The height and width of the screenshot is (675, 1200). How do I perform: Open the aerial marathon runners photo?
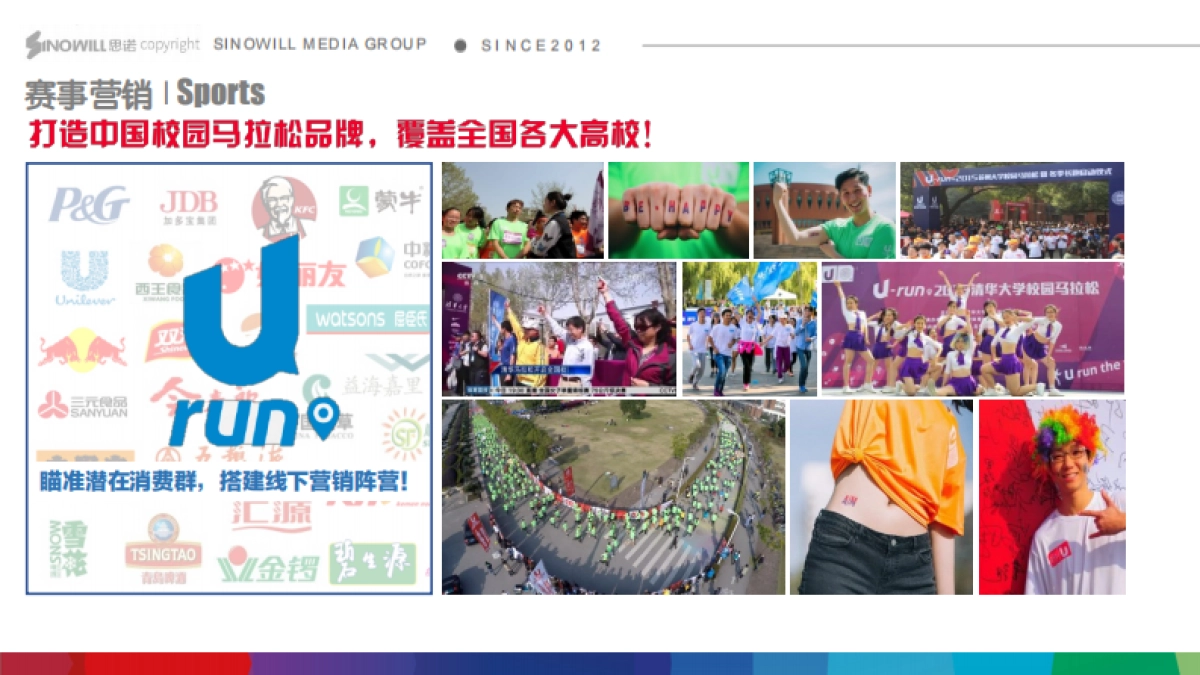pos(612,497)
